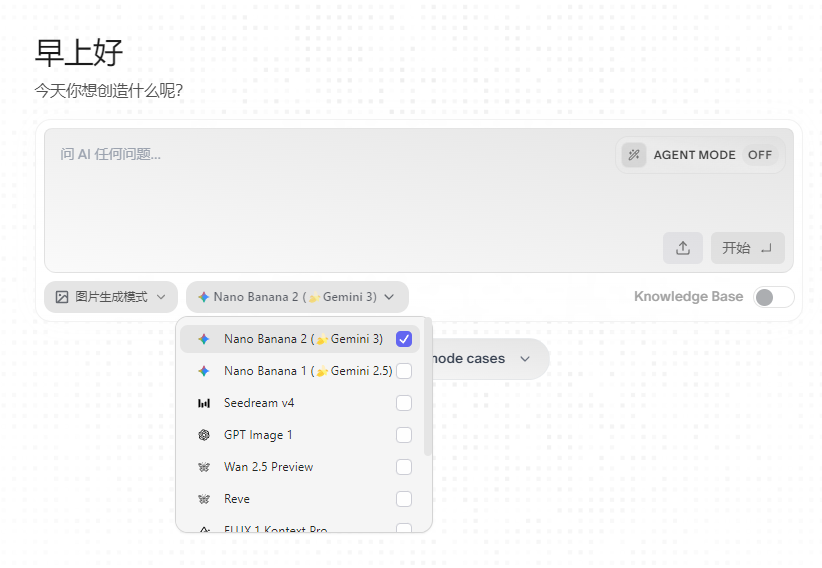Screen dimensions: 822x568
Task: Click the 开始 start button
Action: [748, 248]
